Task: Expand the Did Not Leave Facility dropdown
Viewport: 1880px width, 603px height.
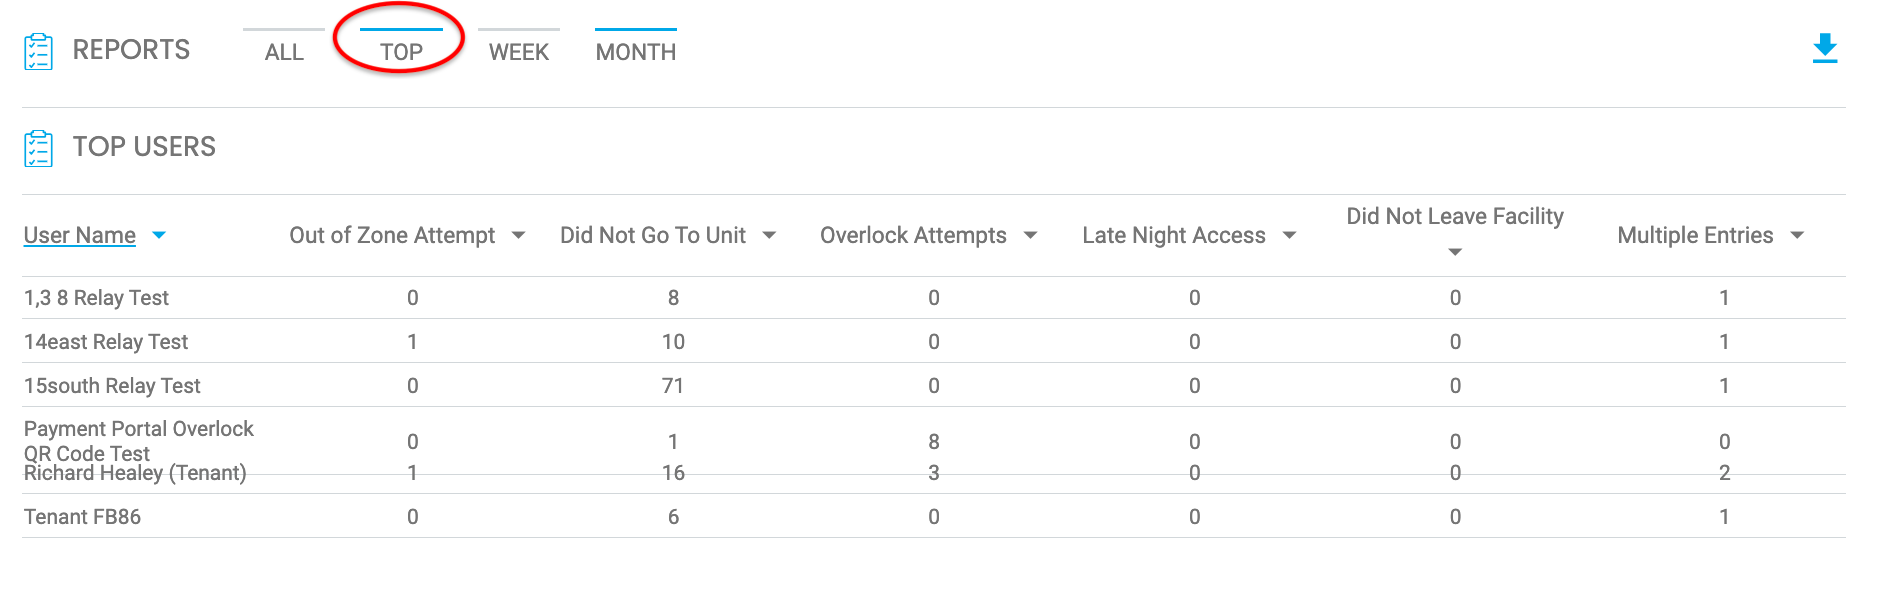Action: pyautogui.click(x=1456, y=253)
